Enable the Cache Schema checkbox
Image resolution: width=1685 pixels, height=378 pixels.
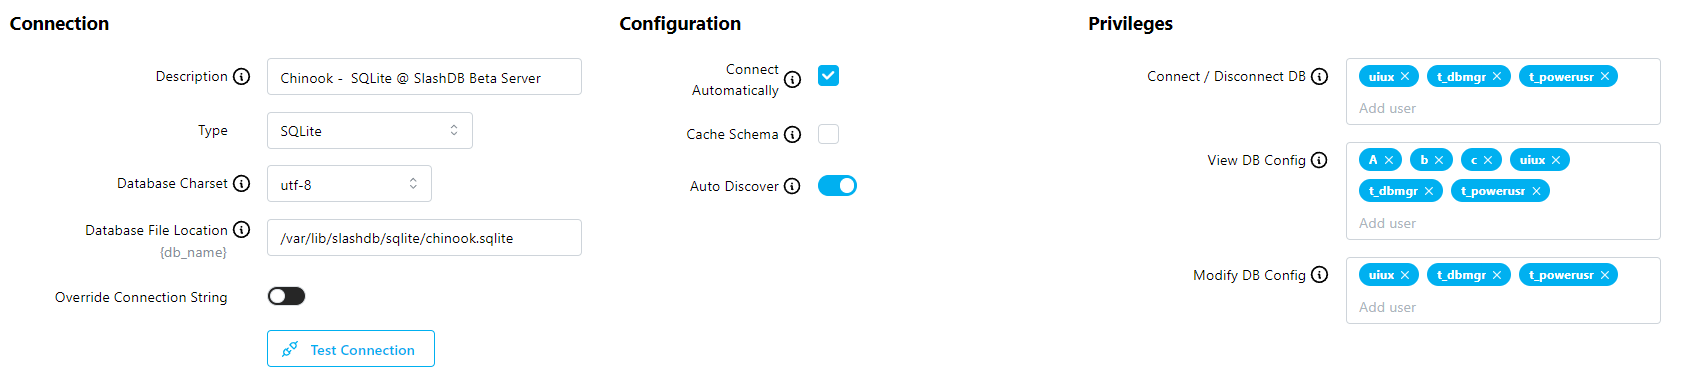point(828,134)
